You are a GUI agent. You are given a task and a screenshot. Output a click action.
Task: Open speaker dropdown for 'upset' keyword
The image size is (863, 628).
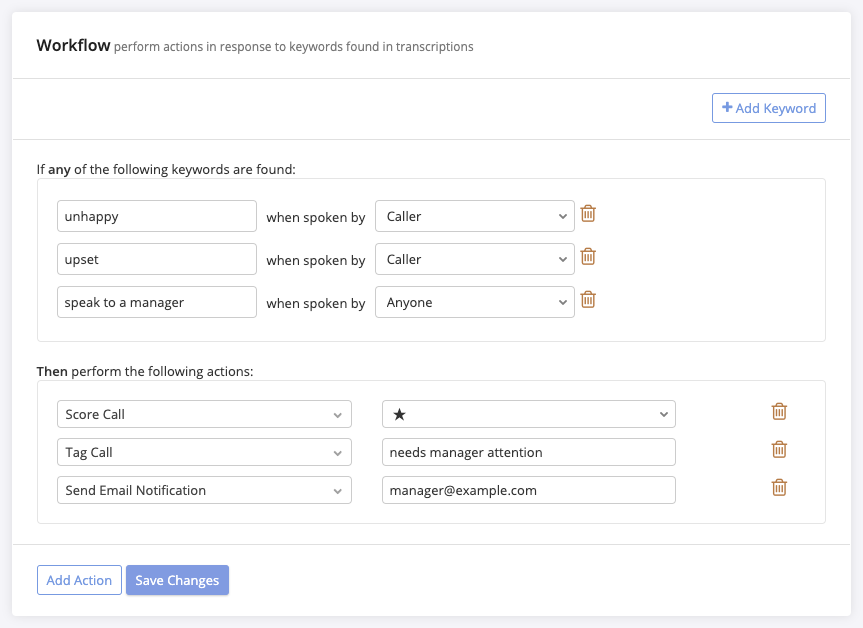click(x=474, y=259)
